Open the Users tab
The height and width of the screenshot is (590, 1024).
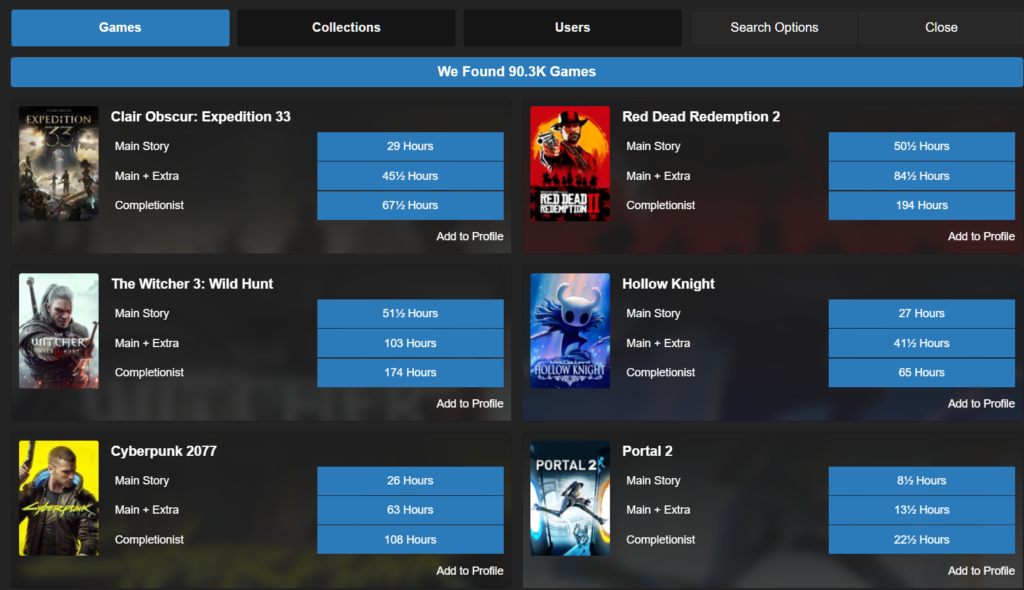tap(572, 28)
